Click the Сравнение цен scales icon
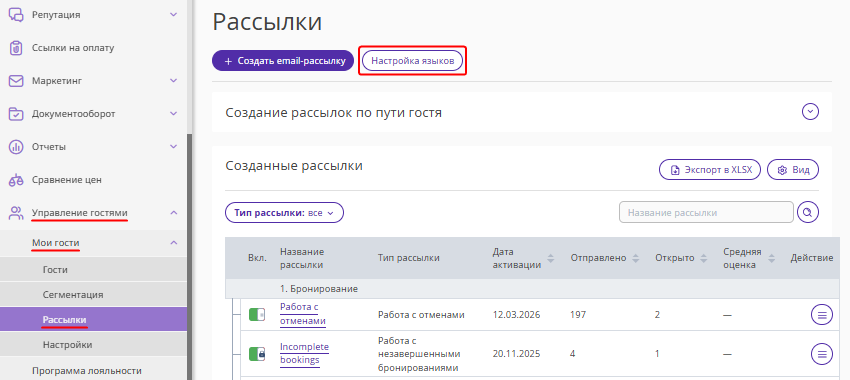This screenshot has height=380, width=850. [x=17, y=179]
